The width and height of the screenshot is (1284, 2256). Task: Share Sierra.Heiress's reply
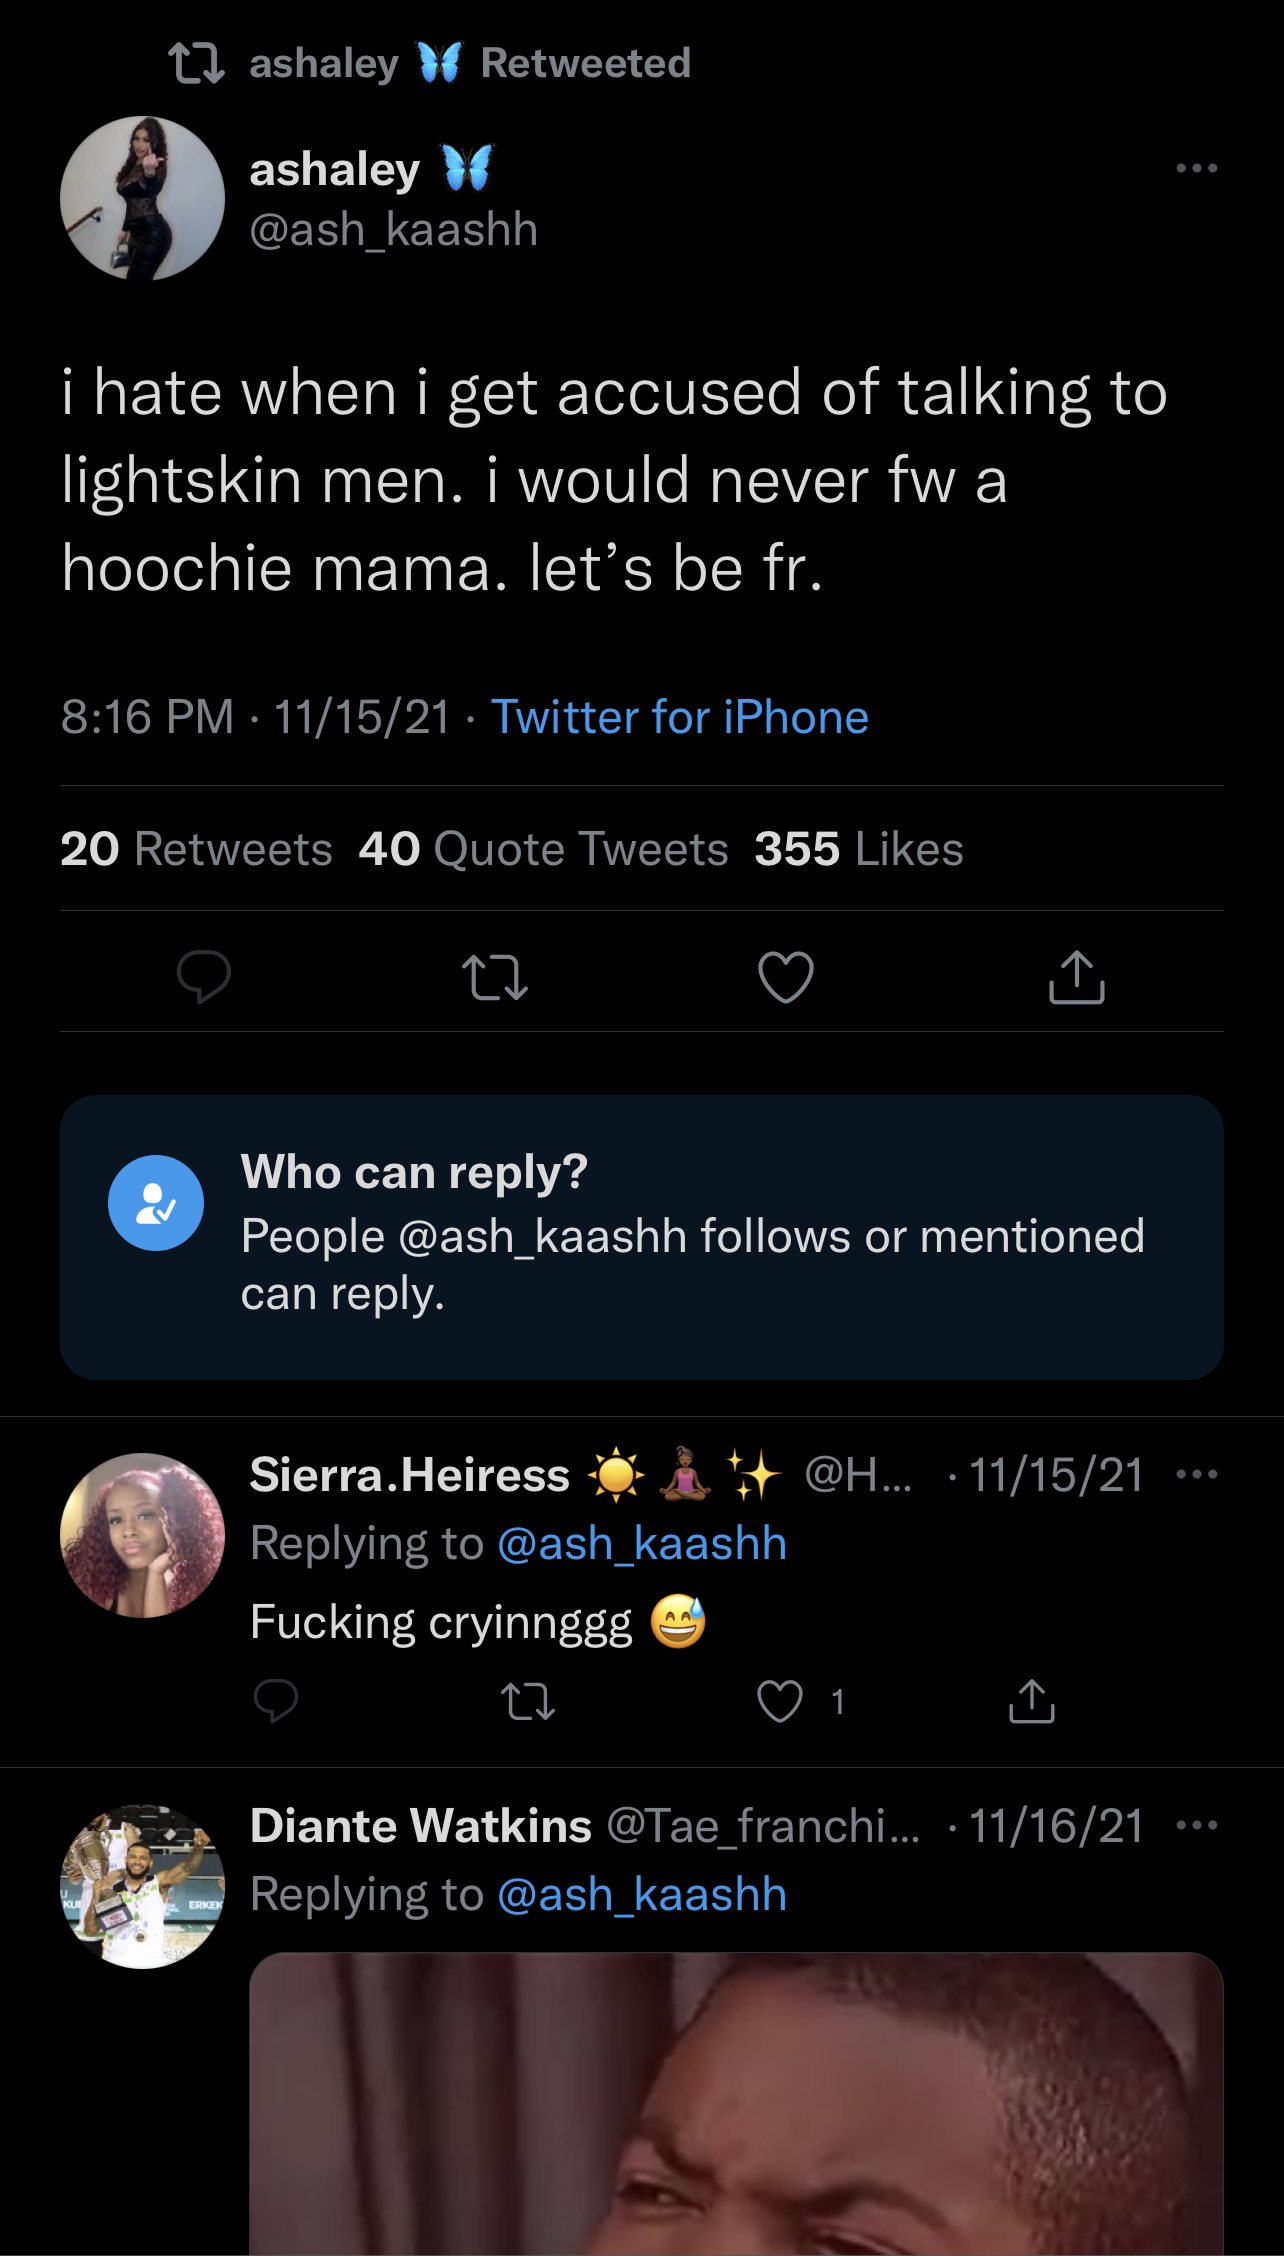click(1032, 1700)
